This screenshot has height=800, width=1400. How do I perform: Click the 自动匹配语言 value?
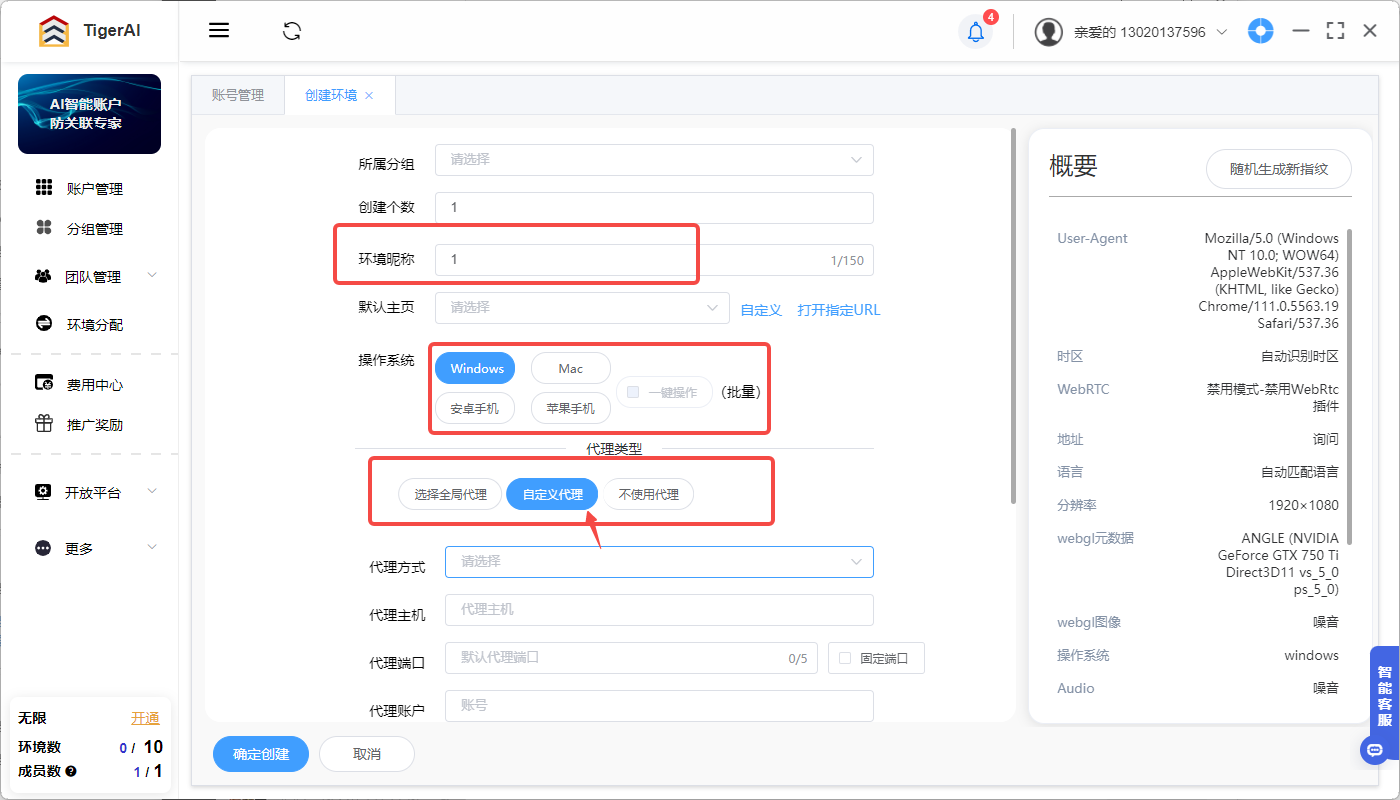click(1300, 472)
